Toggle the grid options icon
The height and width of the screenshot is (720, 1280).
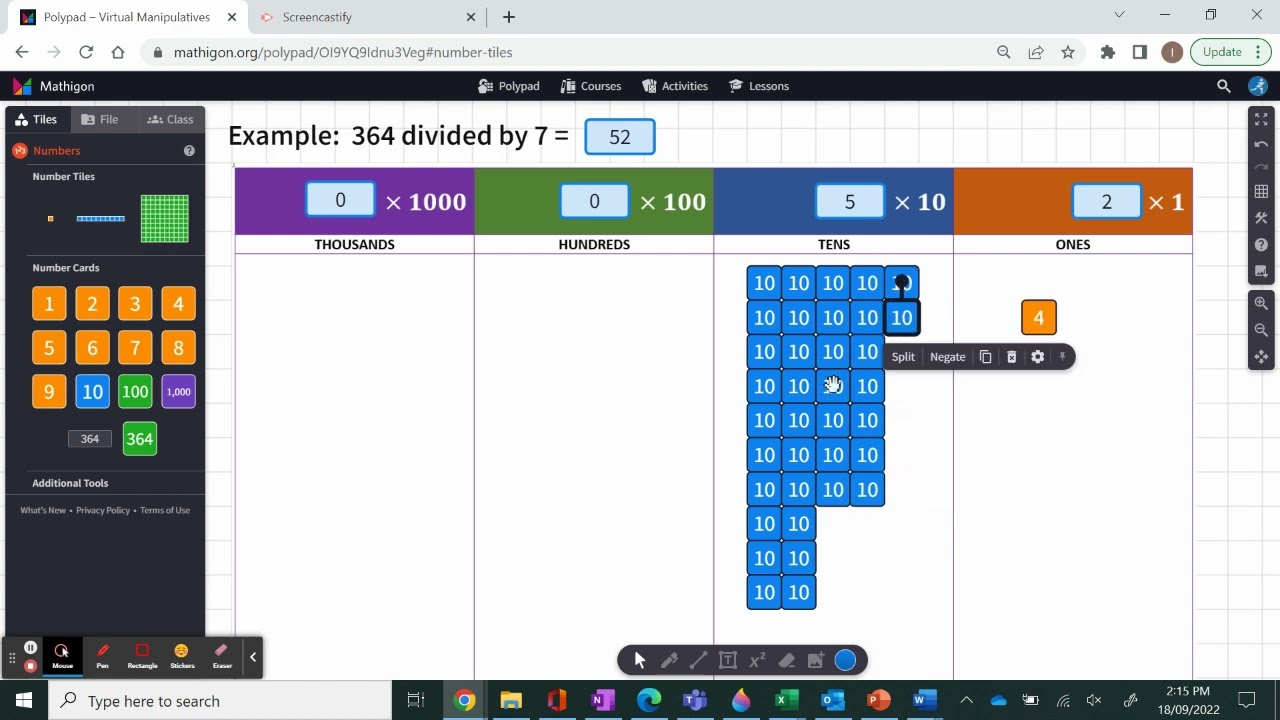[1261, 192]
